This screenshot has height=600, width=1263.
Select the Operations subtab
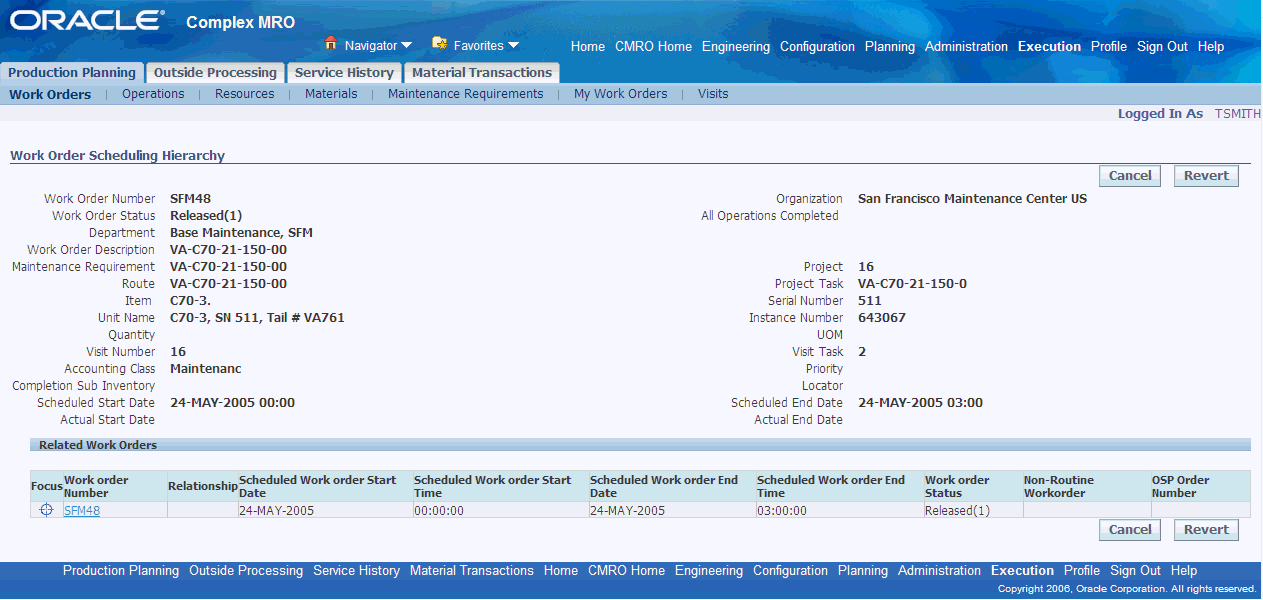153,94
